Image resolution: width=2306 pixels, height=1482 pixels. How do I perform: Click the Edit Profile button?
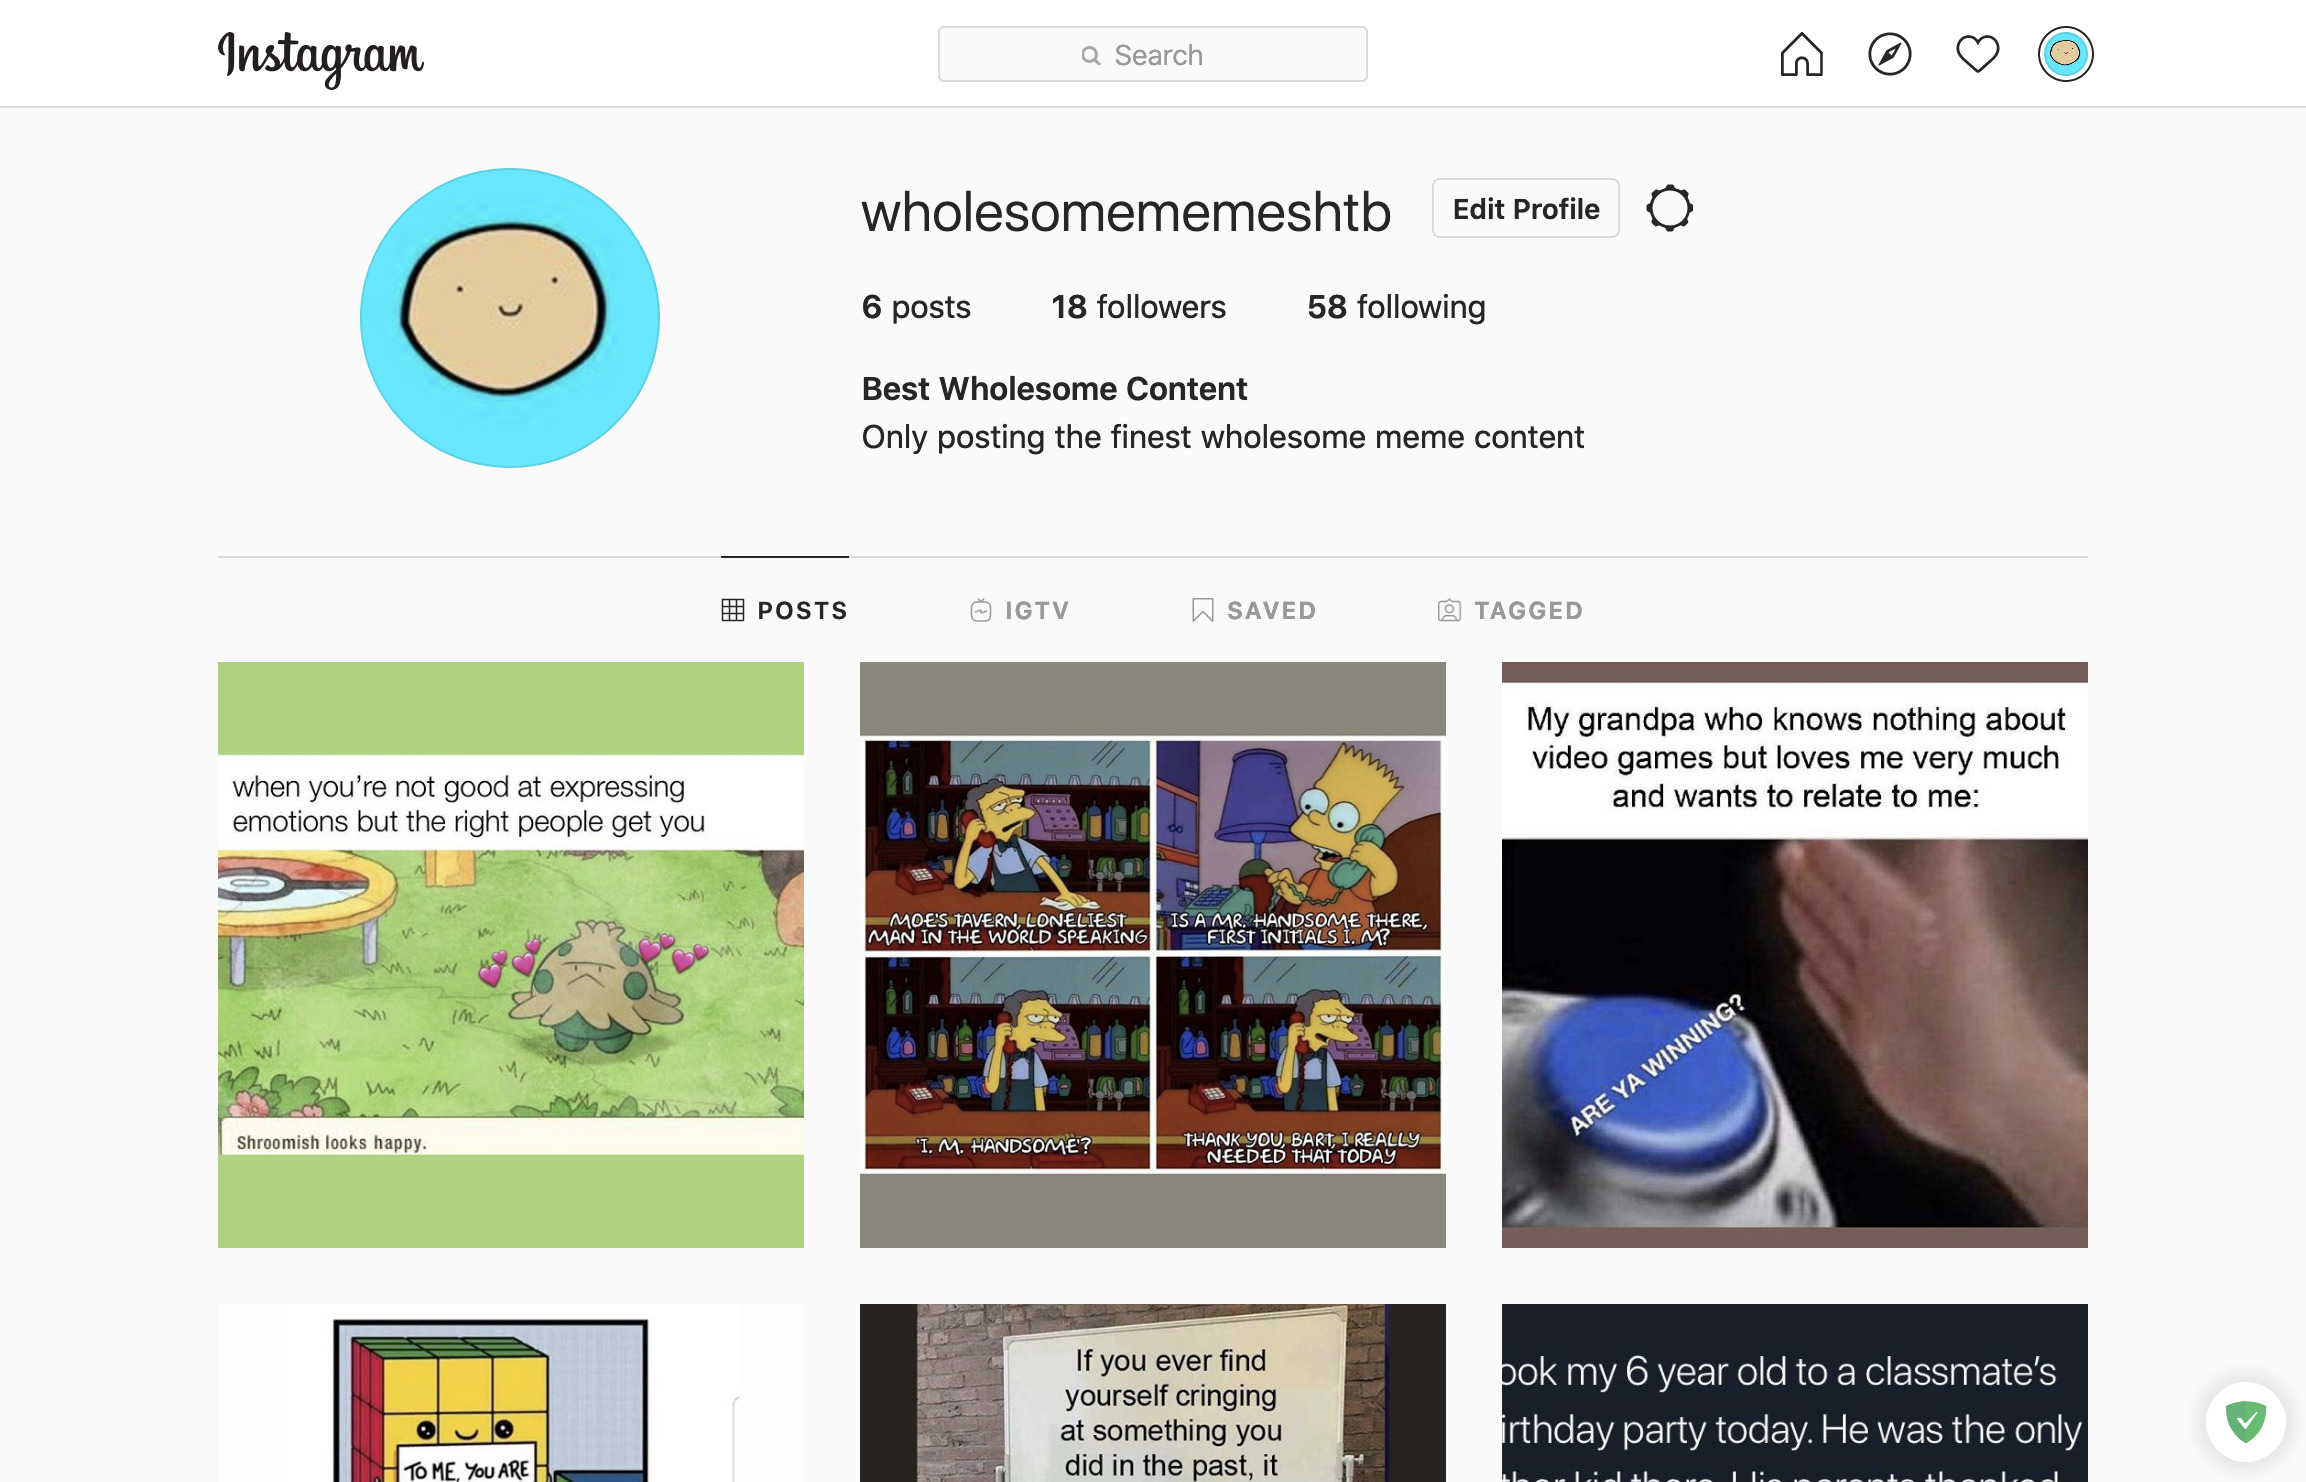pos(1525,208)
